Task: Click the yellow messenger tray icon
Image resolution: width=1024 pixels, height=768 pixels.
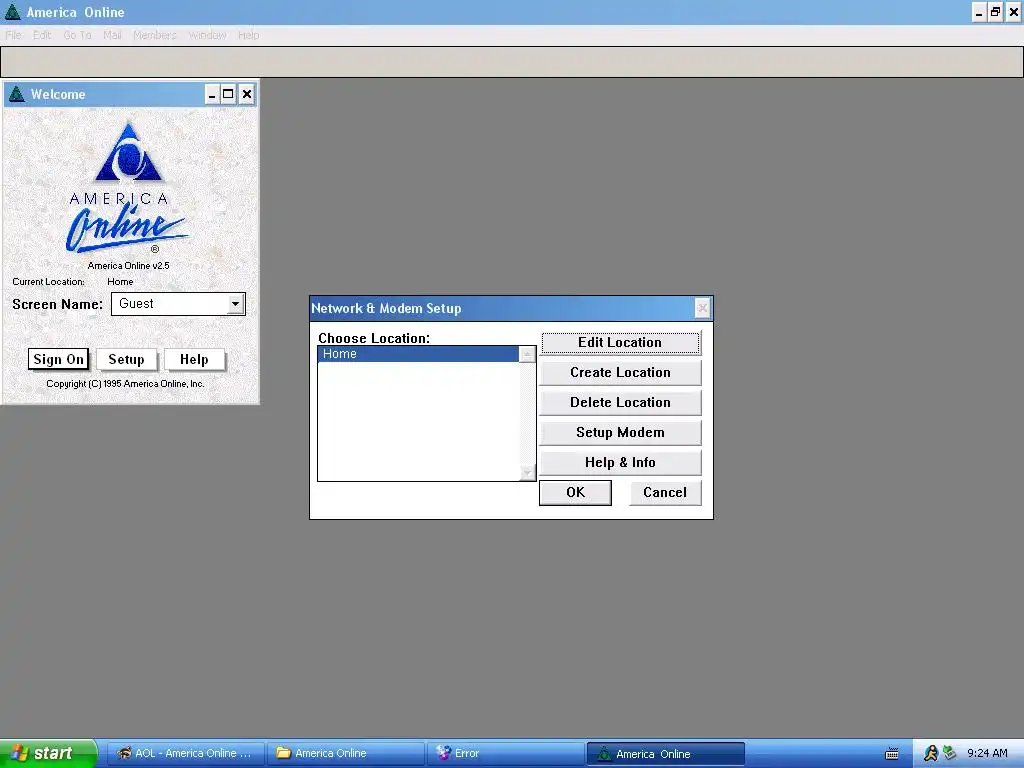Action: coord(931,753)
